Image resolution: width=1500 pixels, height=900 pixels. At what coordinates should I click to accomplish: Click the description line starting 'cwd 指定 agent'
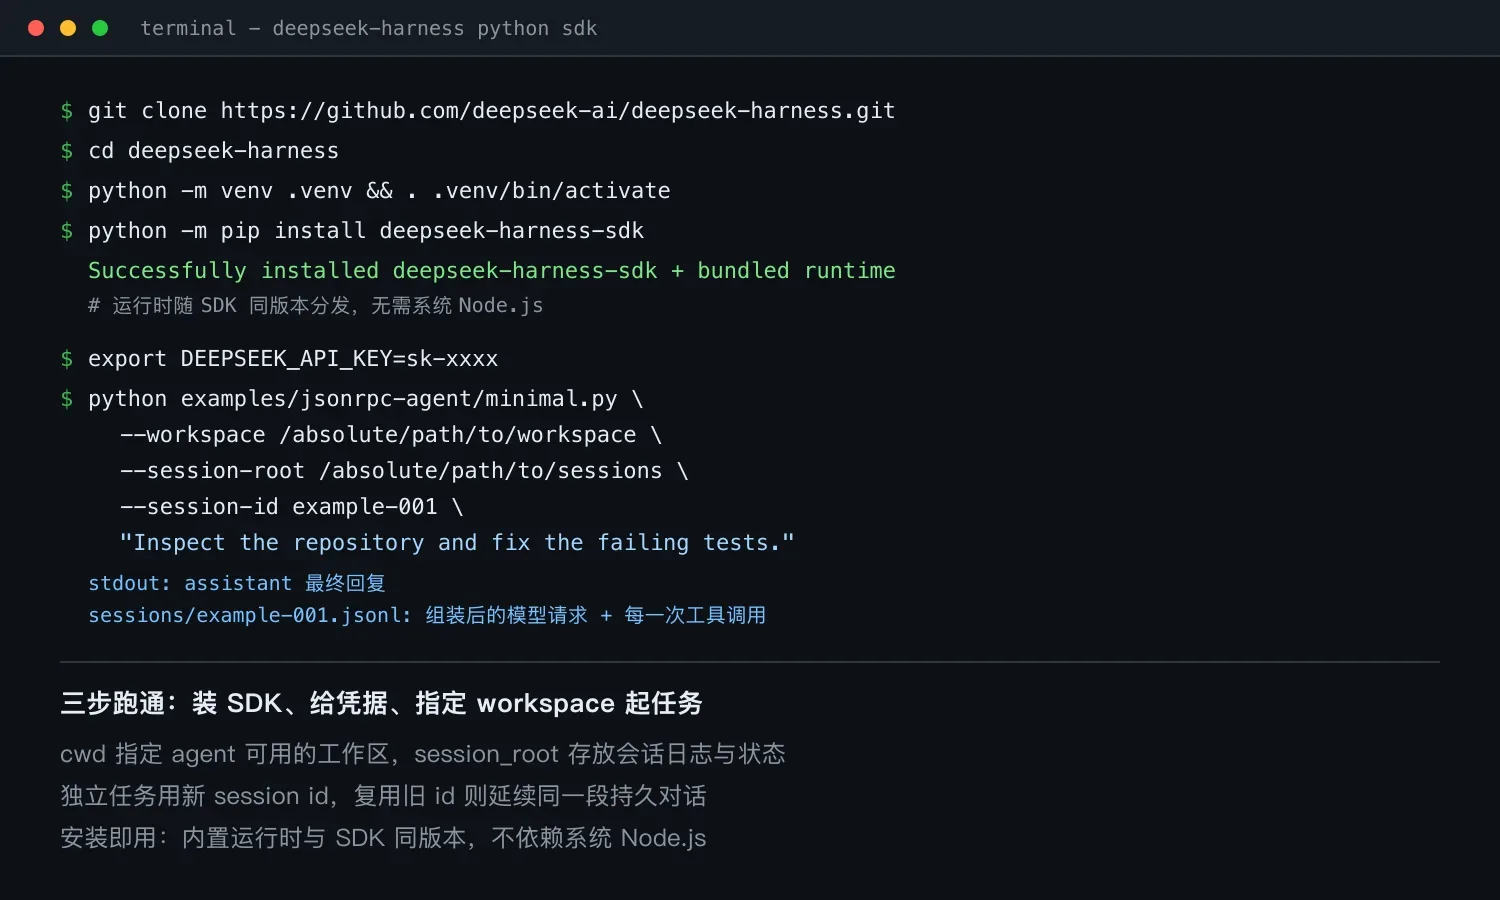point(423,754)
